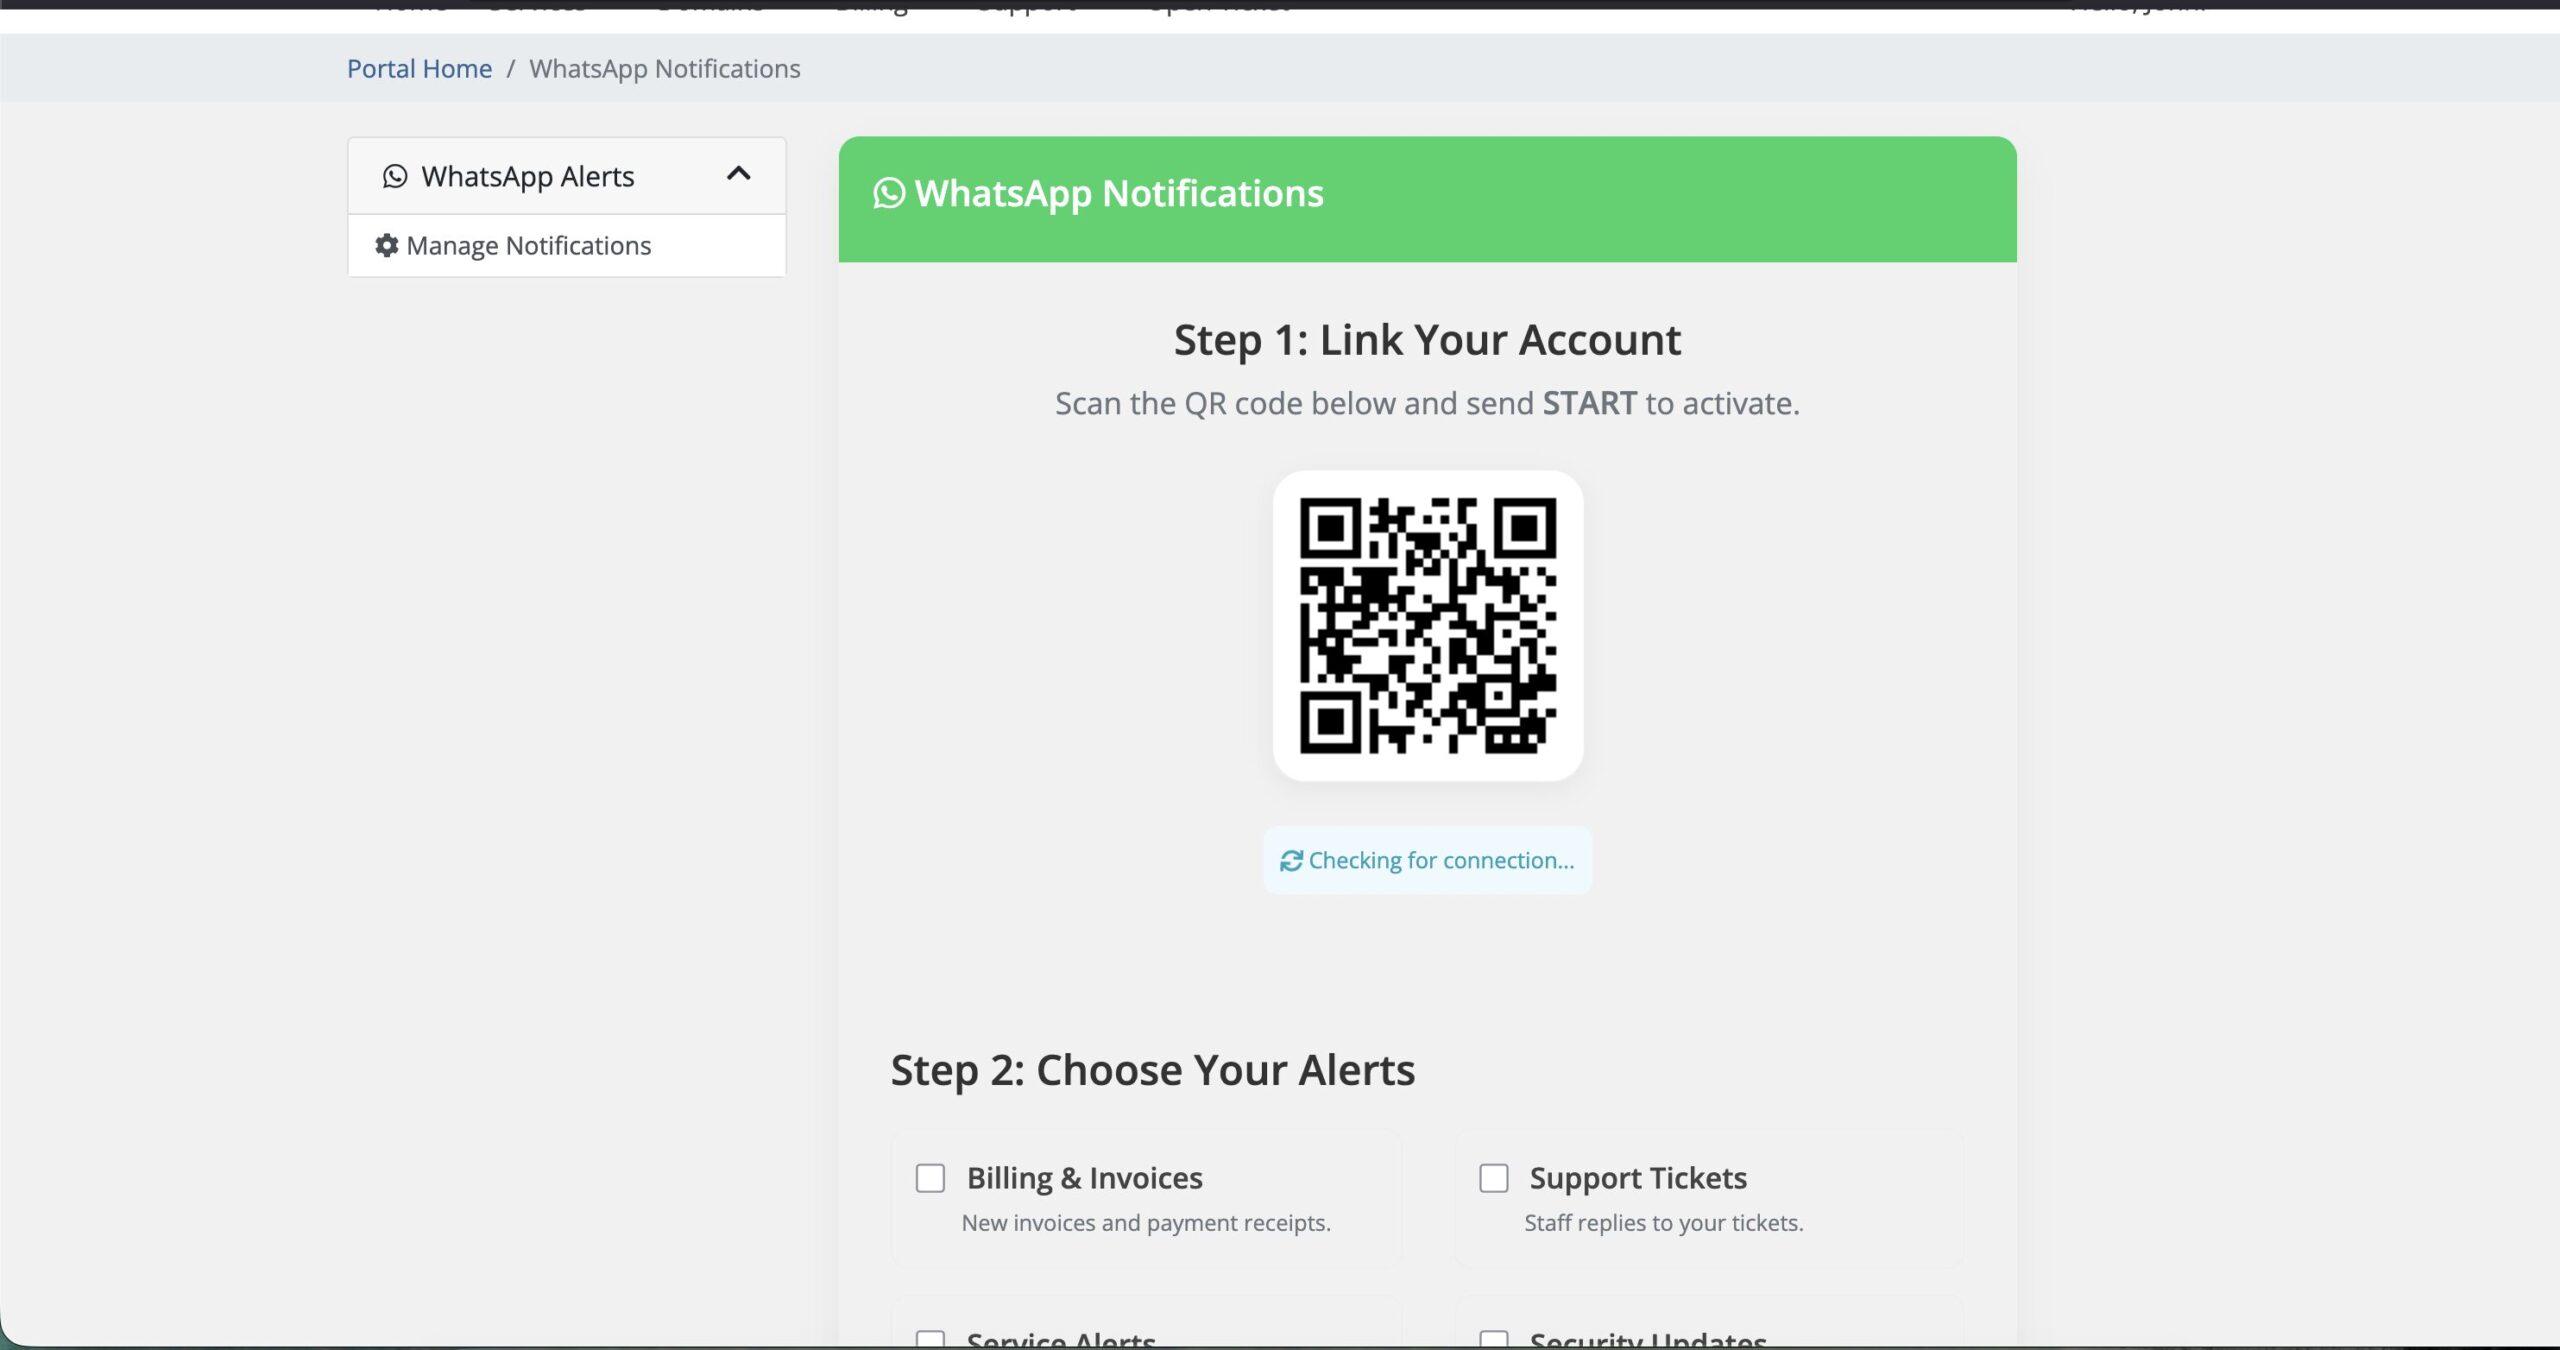Click the Checking for connection status text
The width and height of the screenshot is (2560, 1350).
(x=1441, y=860)
